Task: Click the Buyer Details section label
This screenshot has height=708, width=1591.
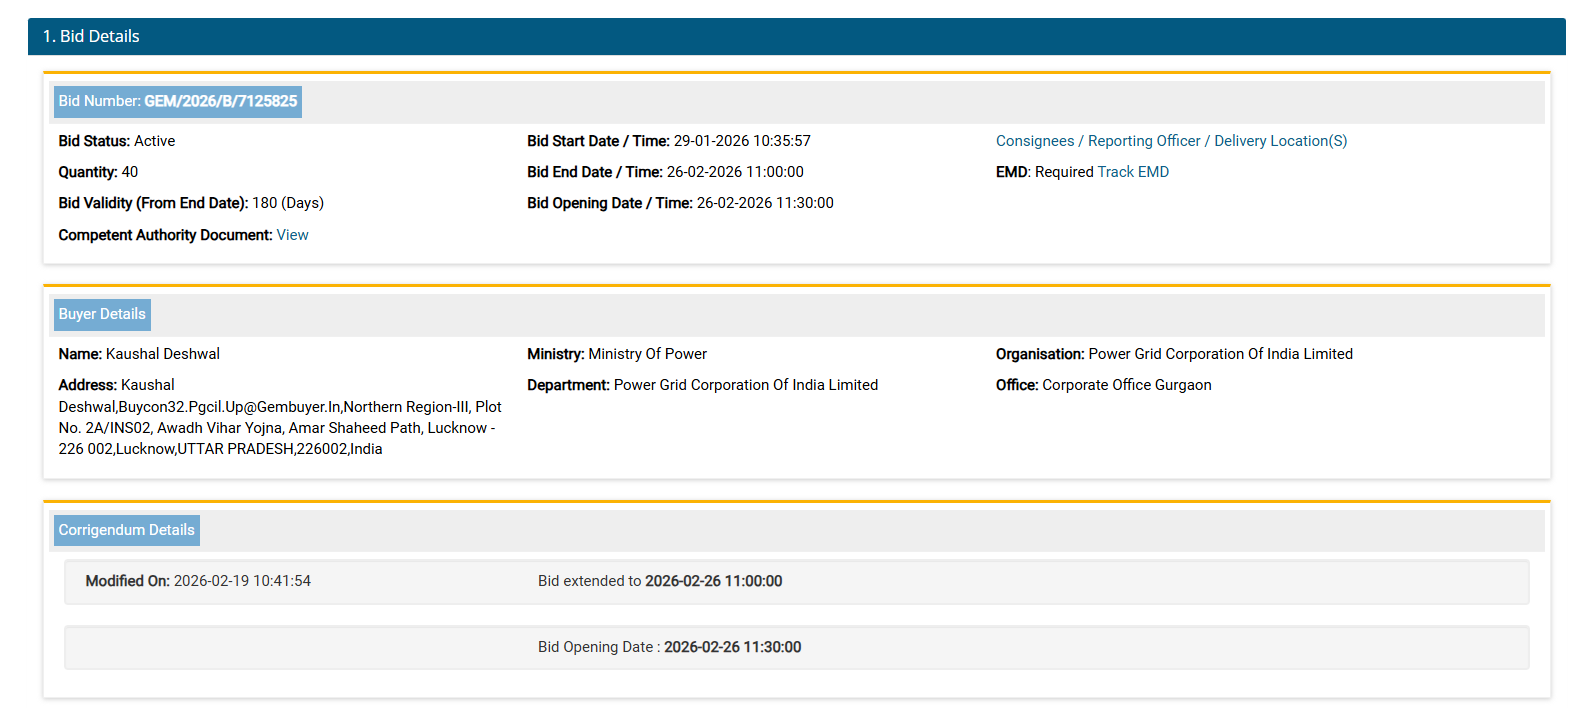Action: click(102, 314)
